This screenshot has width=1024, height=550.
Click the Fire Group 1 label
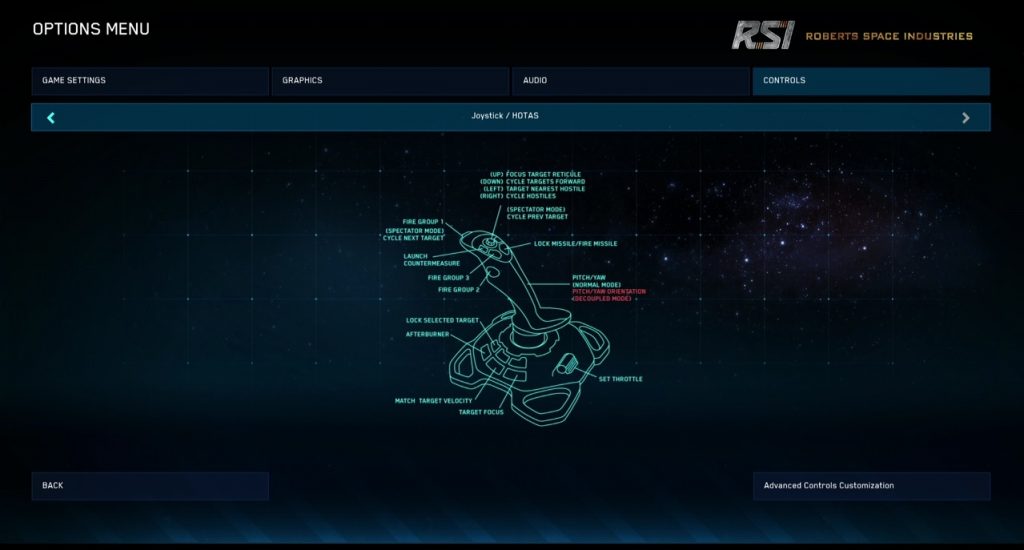pyautogui.click(x=423, y=222)
